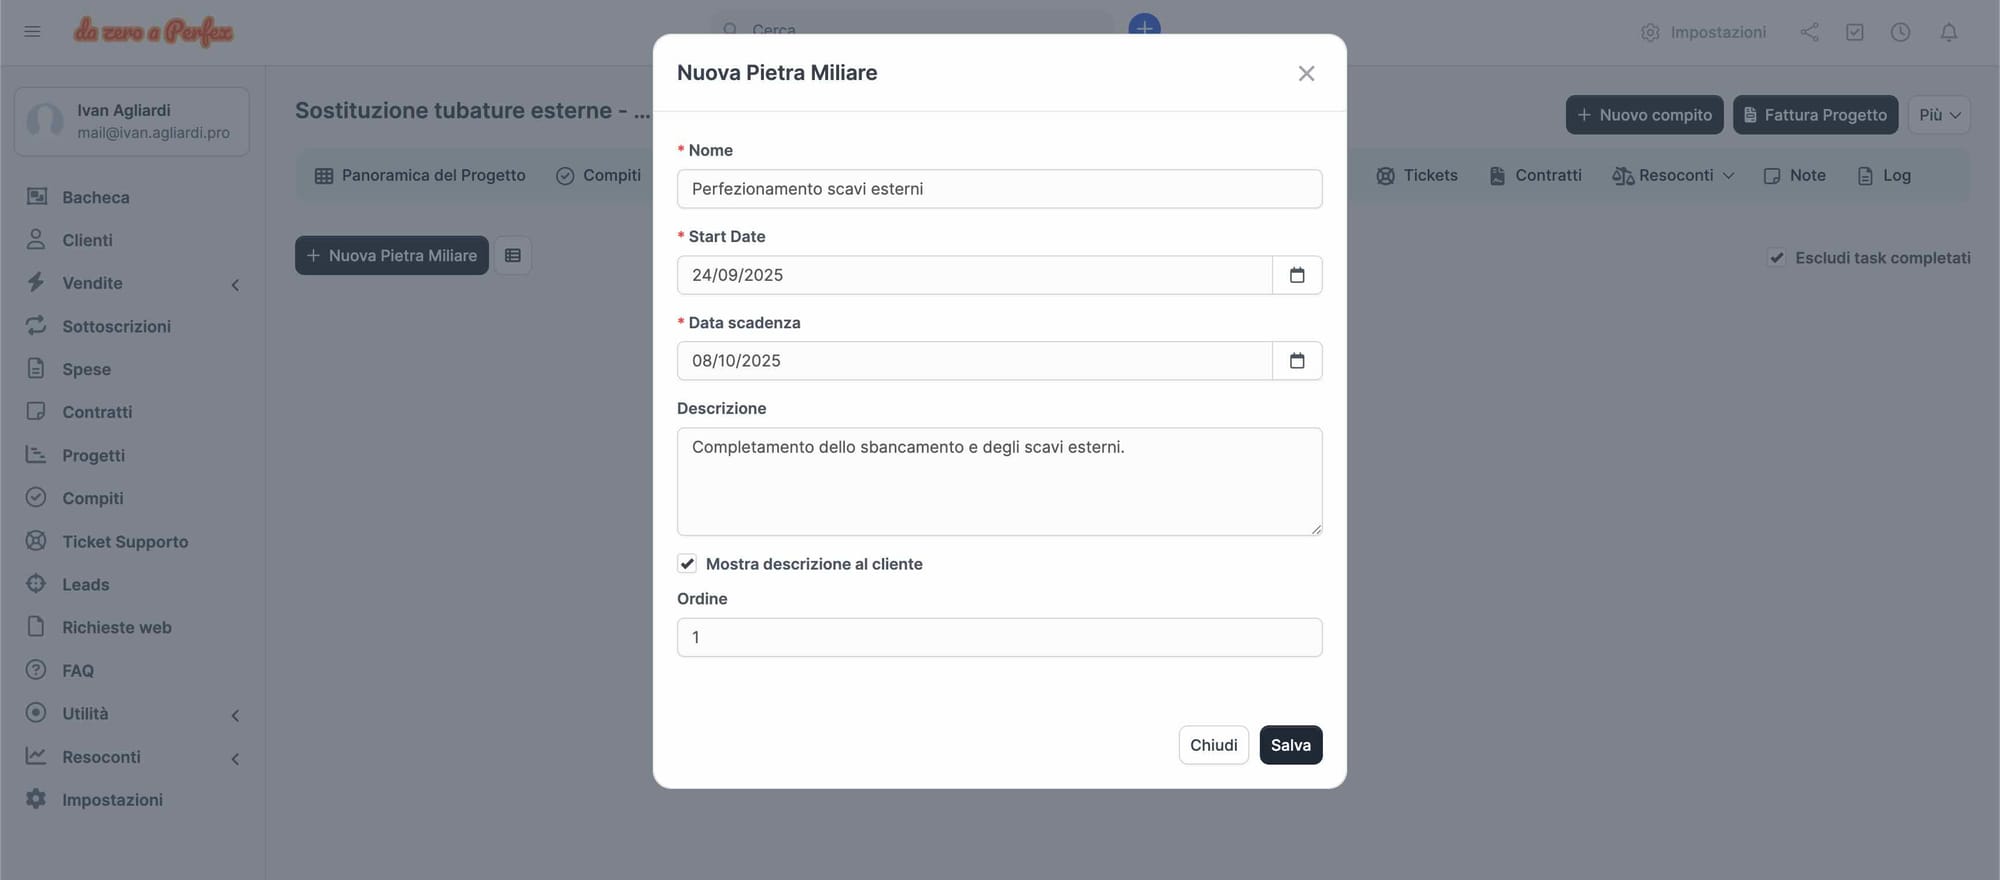Viewport: 2000px width, 880px height.
Task: Click the Chiudi button
Action: coord(1213,745)
